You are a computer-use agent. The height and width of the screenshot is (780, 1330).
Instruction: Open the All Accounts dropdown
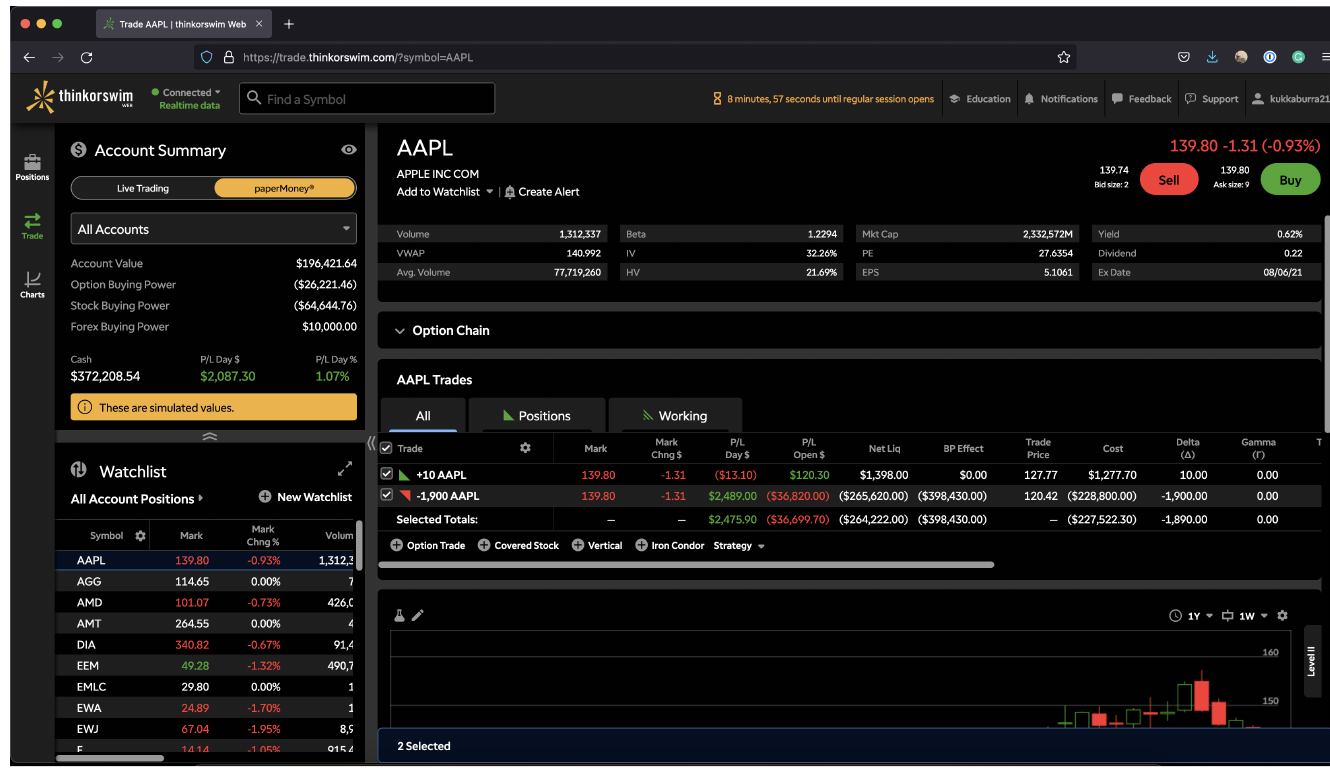pyautogui.click(x=214, y=229)
